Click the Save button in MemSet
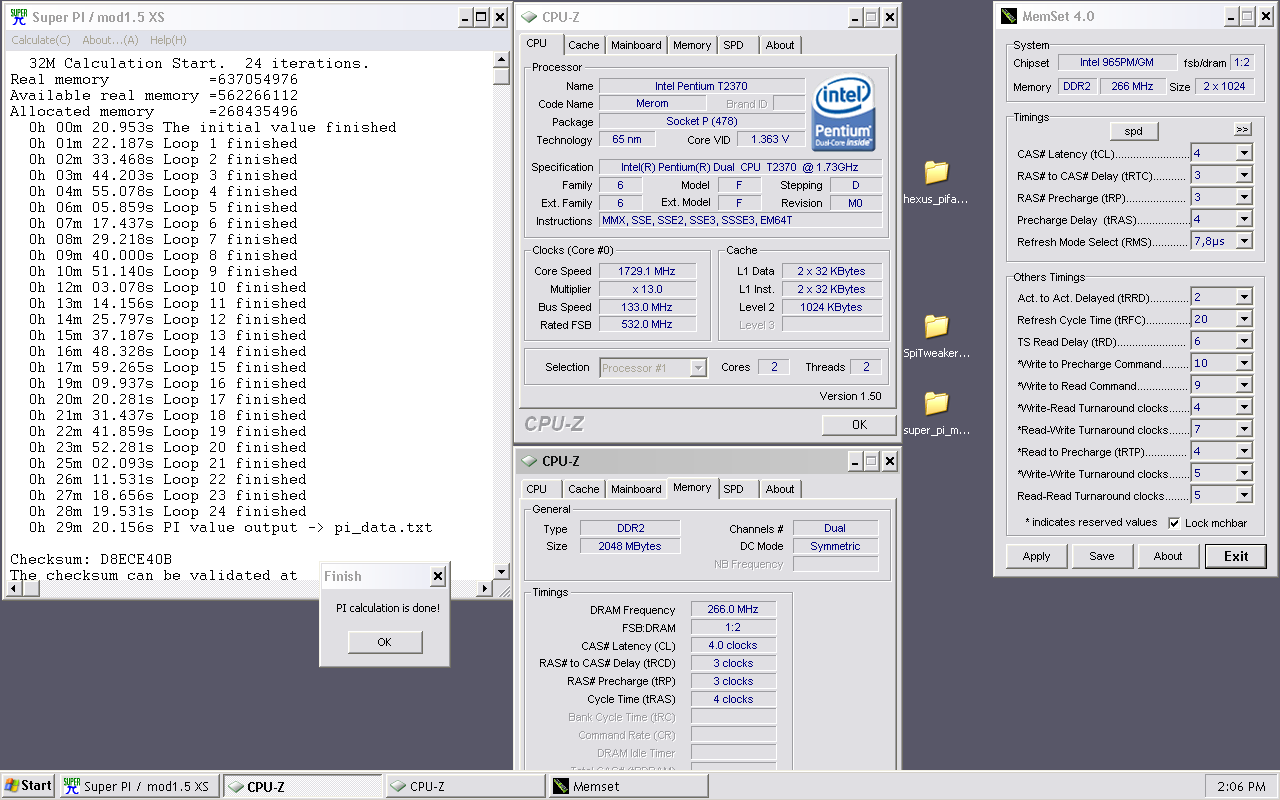 1102,556
